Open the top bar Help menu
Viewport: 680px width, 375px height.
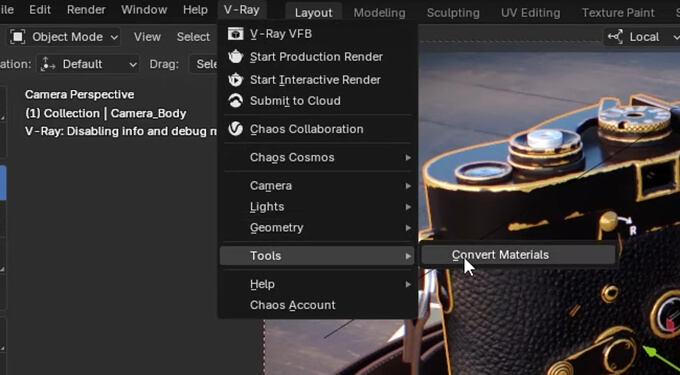195,10
